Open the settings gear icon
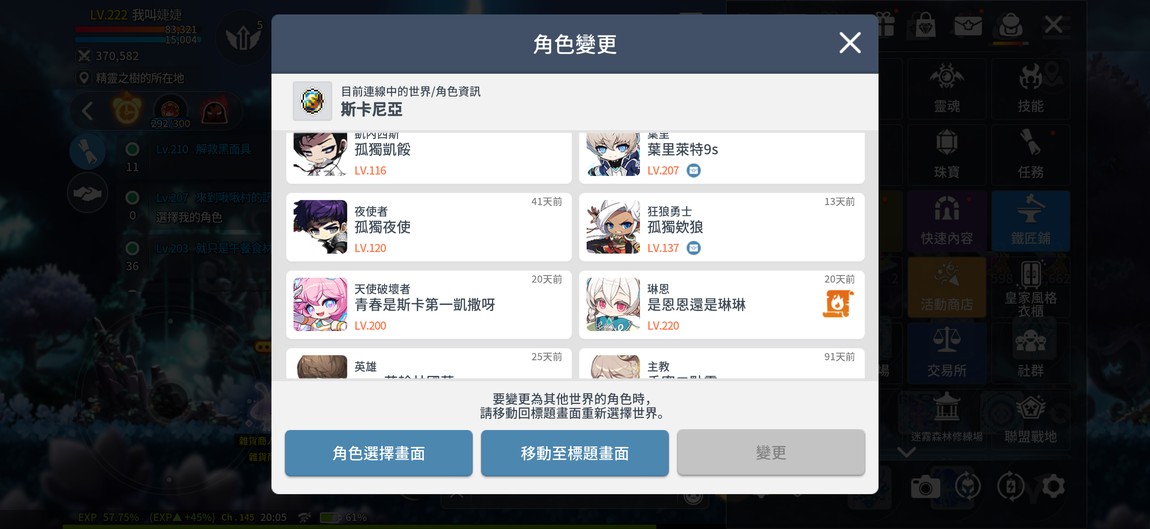This screenshot has height=529, width=1150. tap(1053, 486)
